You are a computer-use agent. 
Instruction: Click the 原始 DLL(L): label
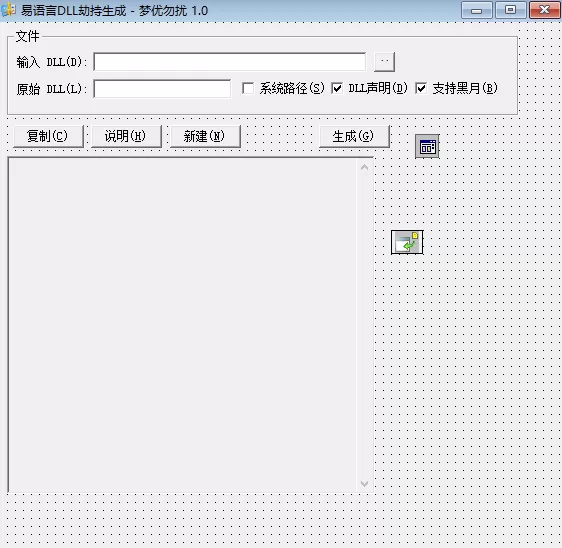tap(52, 89)
